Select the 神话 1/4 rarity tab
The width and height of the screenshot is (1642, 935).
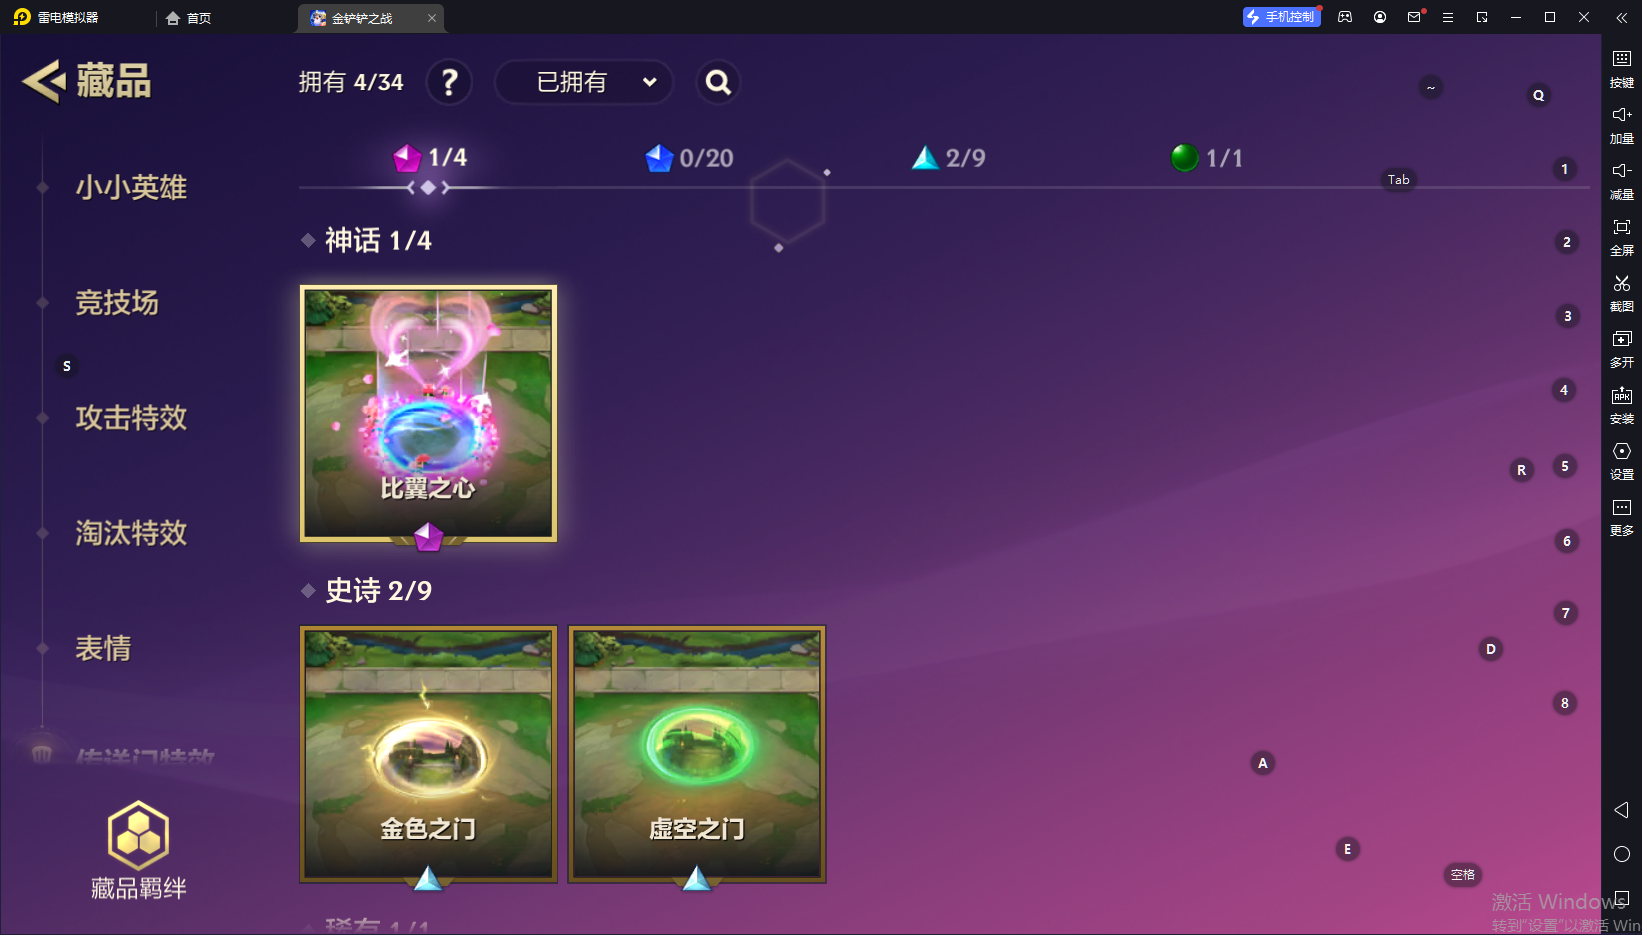(430, 158)
